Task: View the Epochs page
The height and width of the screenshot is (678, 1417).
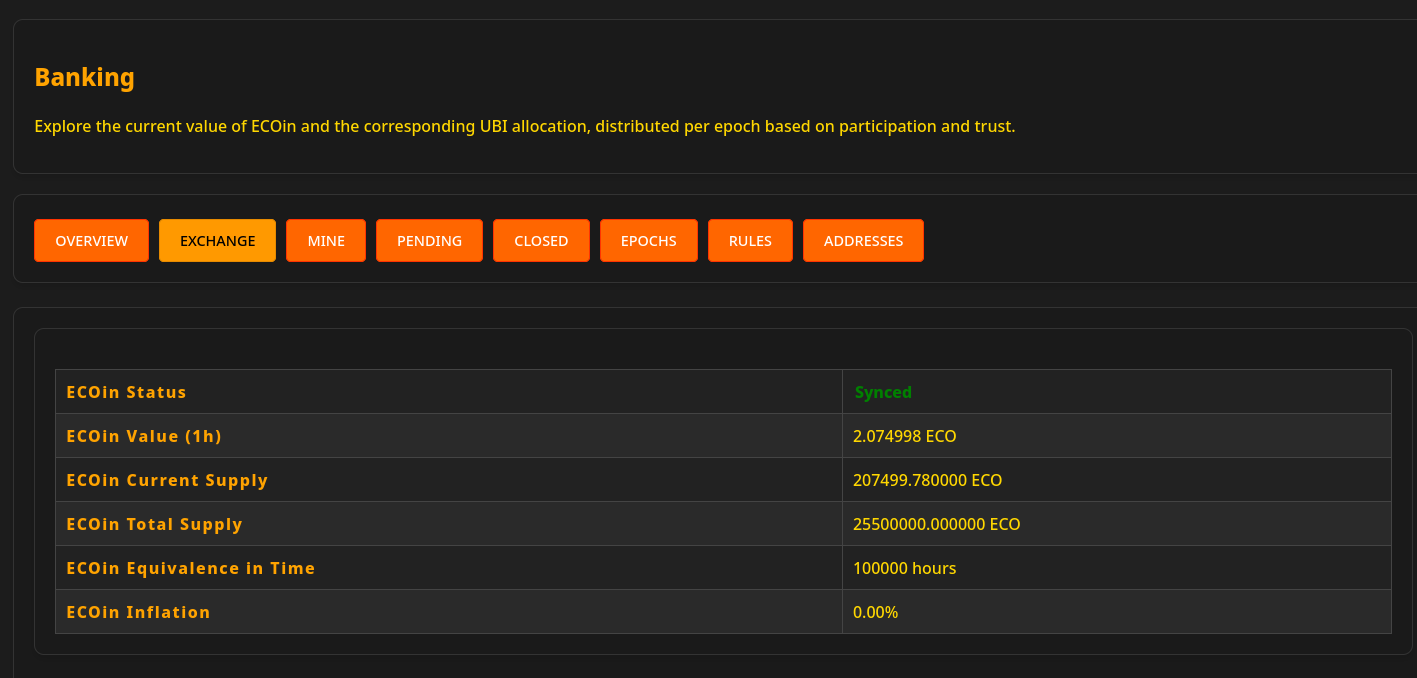Action: (648, 241)
